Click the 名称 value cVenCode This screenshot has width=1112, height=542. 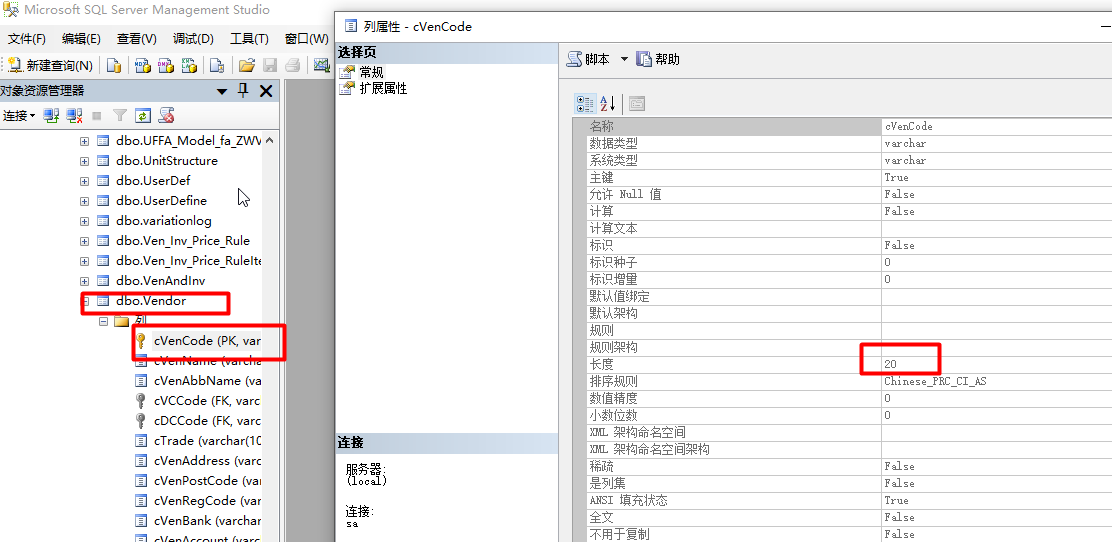coord(908,126)
